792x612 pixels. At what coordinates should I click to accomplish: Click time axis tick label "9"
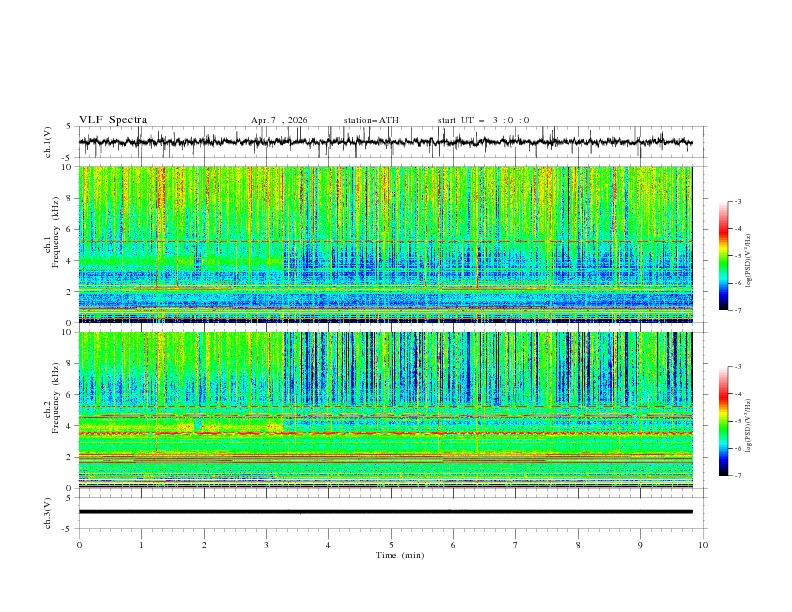coord(640,545)
